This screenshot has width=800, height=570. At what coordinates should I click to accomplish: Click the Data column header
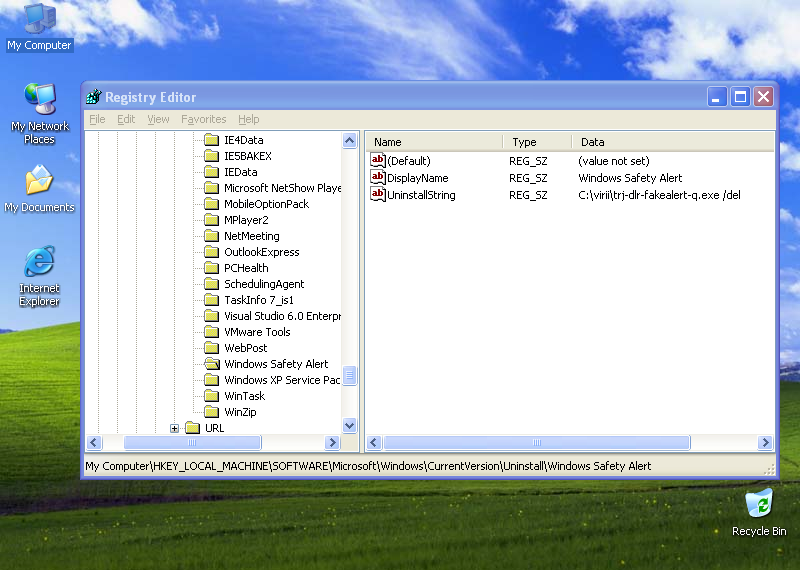tap(673, 142)
